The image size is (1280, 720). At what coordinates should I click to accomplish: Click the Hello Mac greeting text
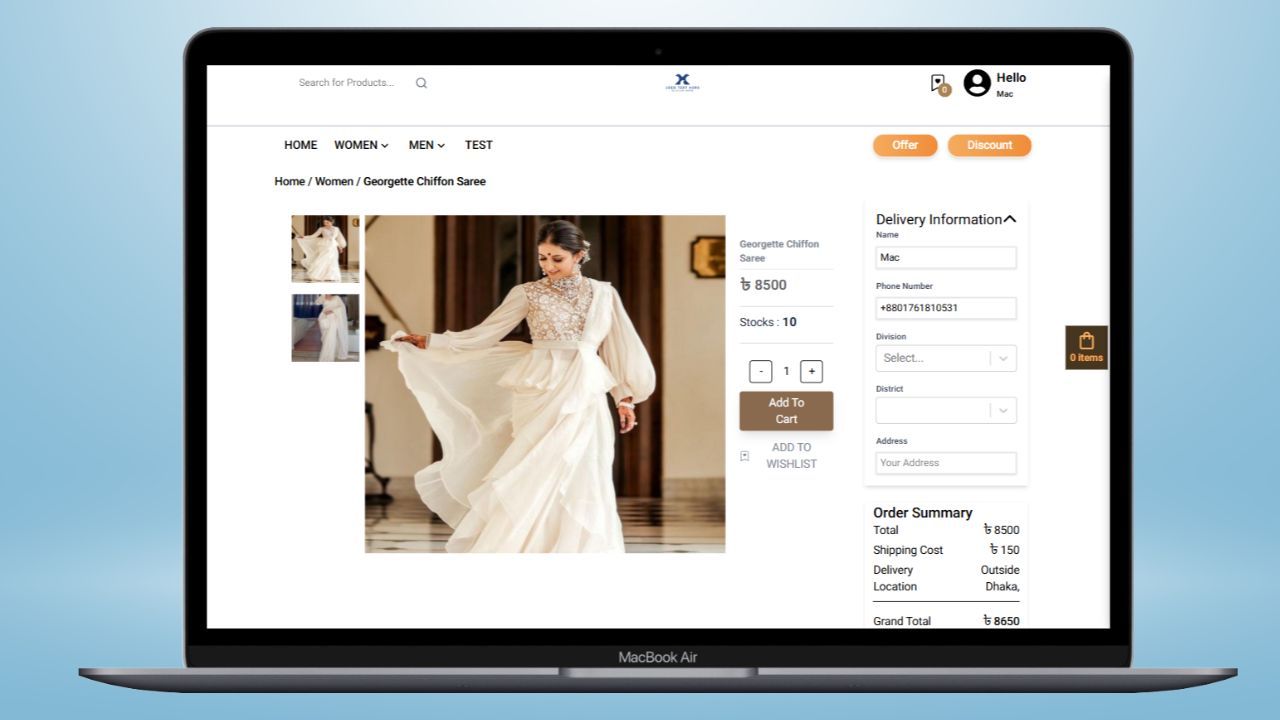(x=1011, y=84)
